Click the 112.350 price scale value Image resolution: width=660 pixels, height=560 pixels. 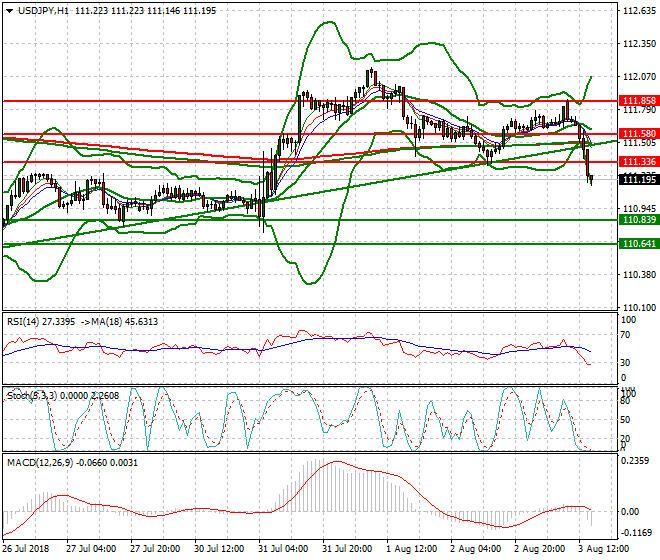tap(639, 44)
